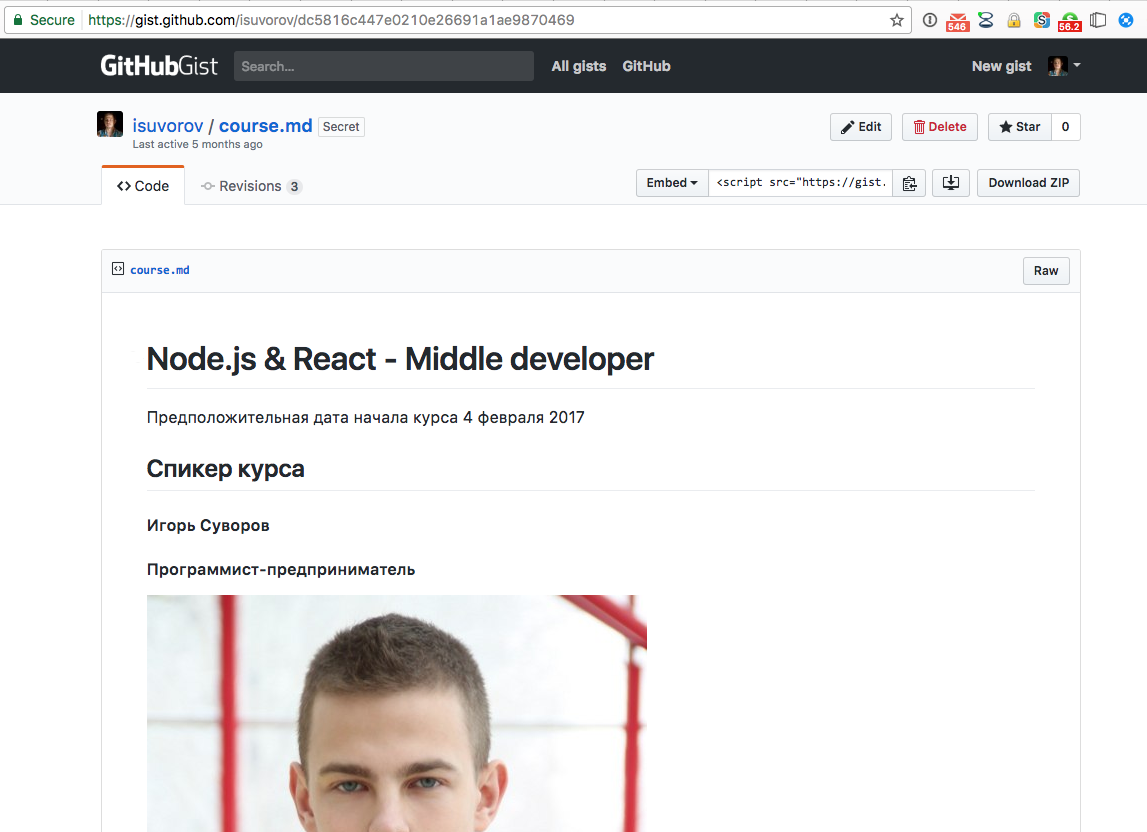Click the 'Спикер курса' heading
The height and width of the screenshot is (832, 1147).
(x=225, y=468)
